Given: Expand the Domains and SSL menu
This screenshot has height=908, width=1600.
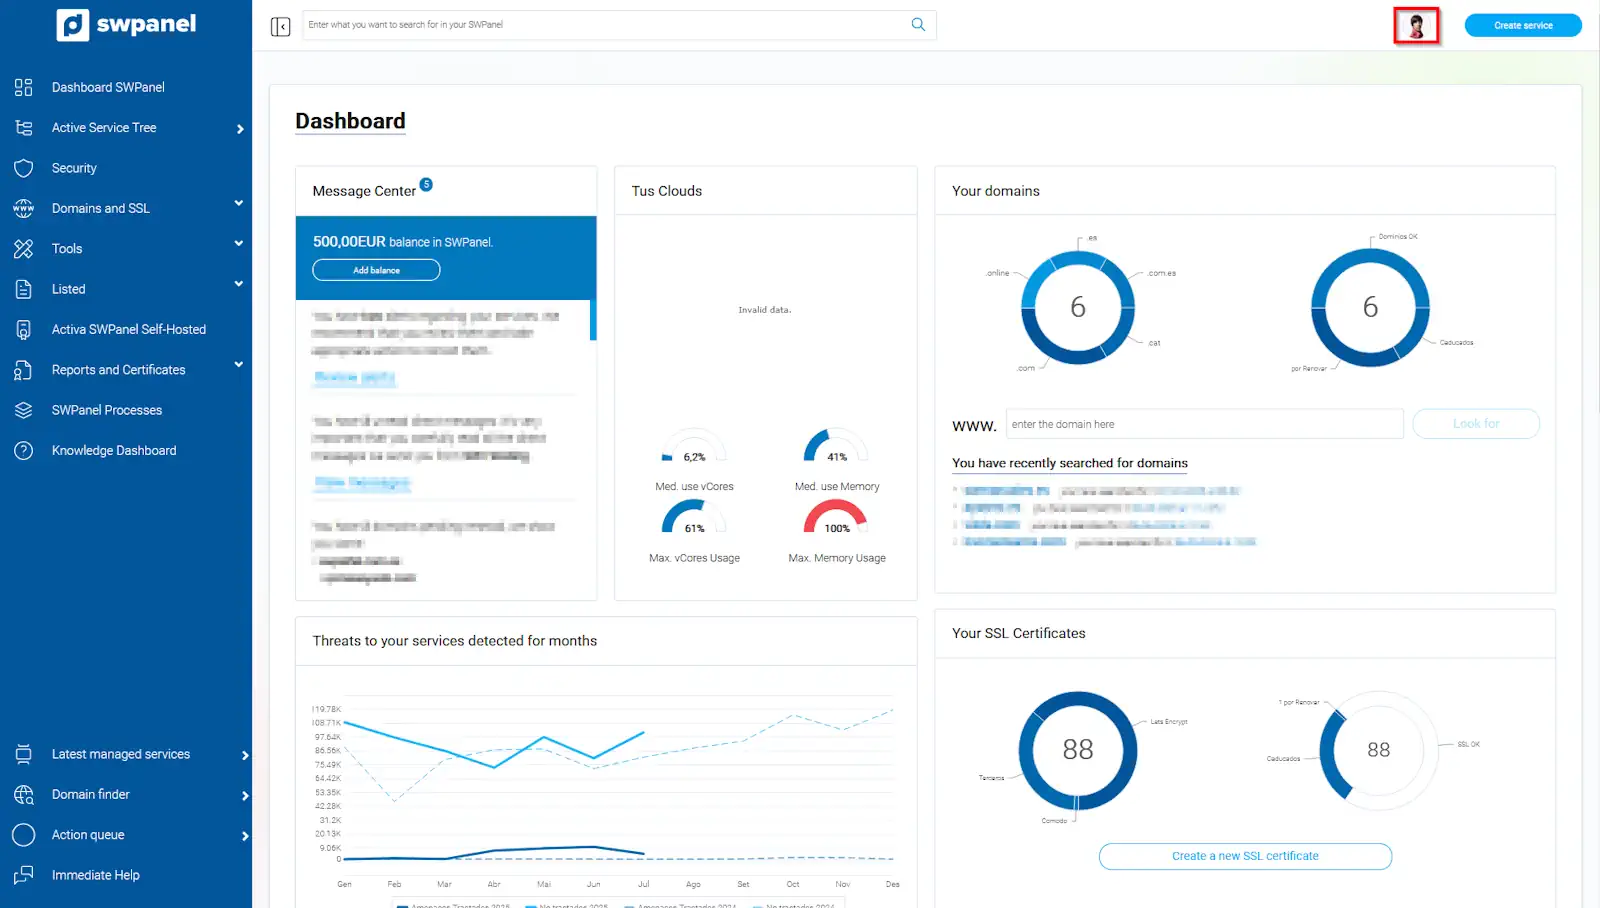Looking at the screenshot, I should pos(238,204).
